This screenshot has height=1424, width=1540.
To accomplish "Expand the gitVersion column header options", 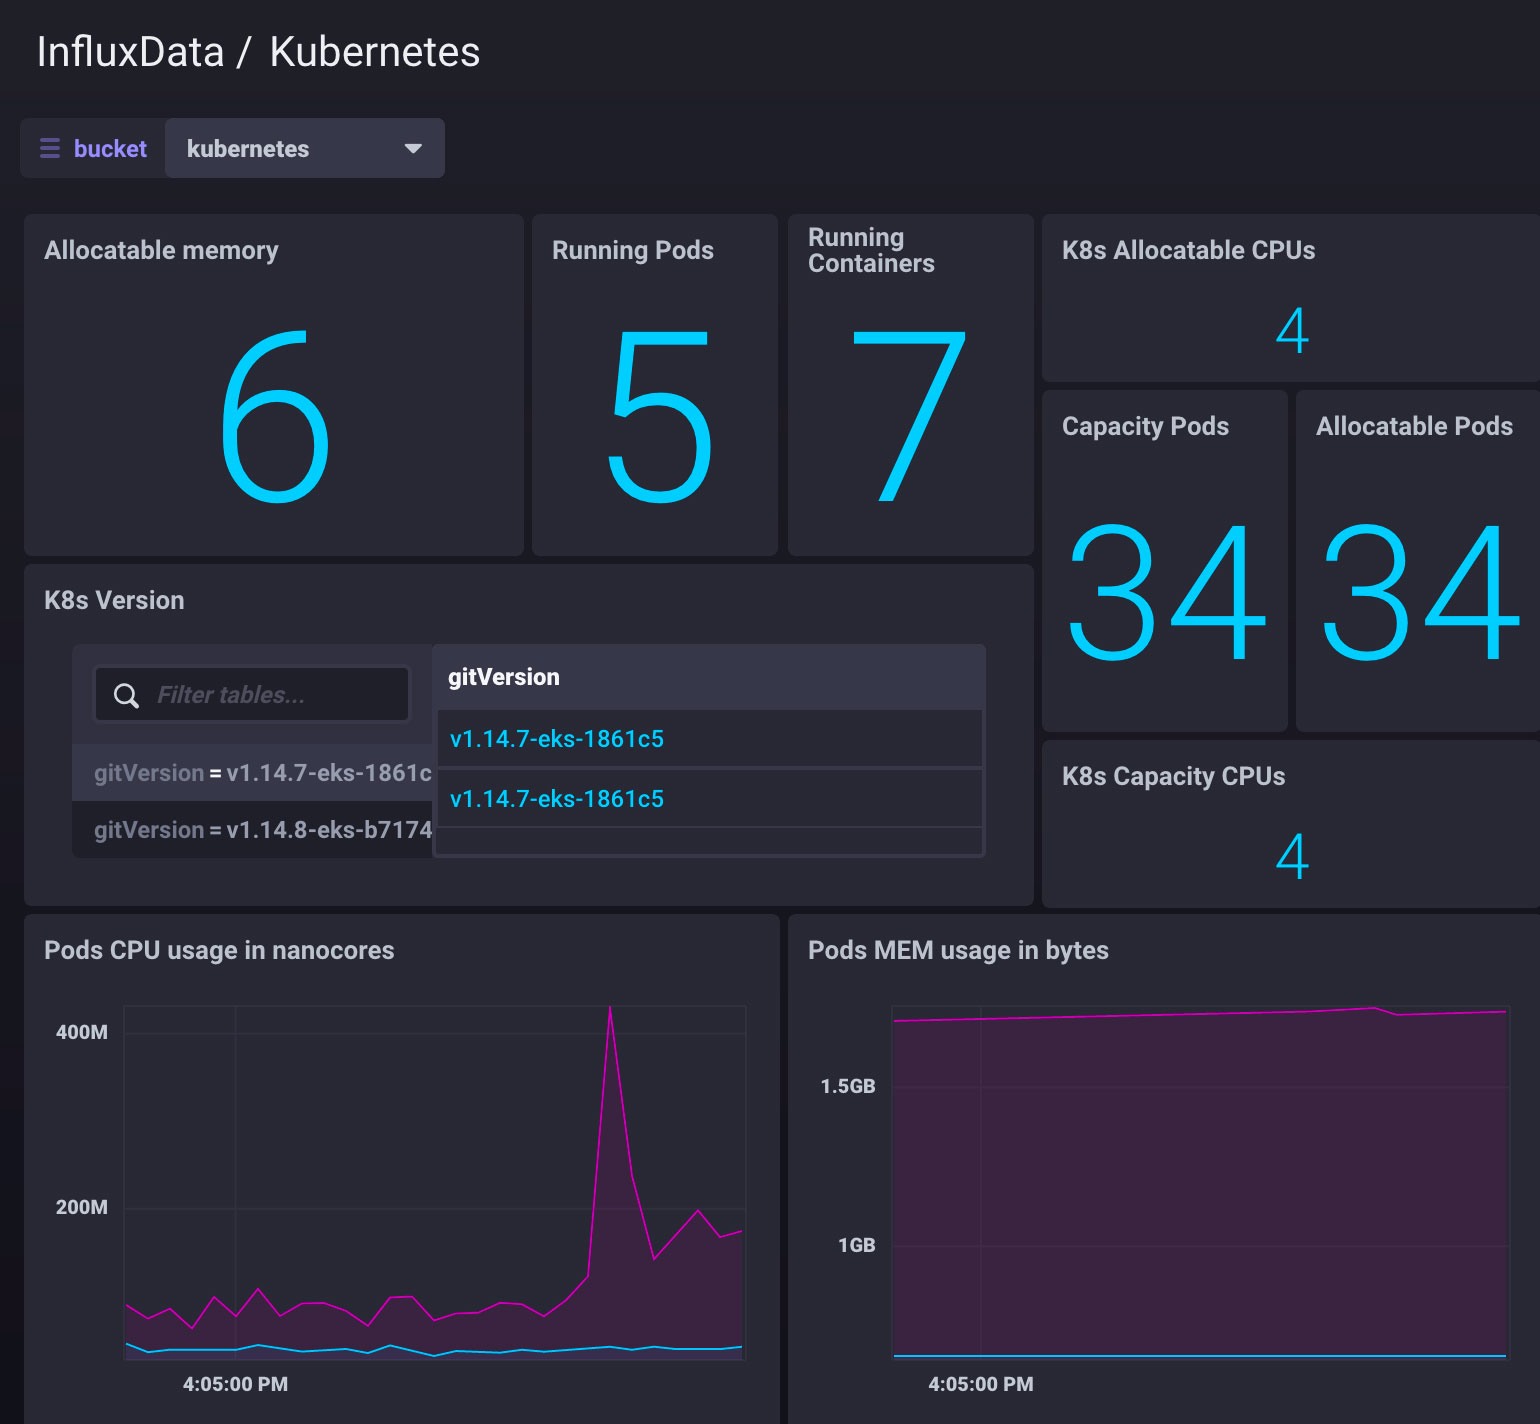I will pyautogui.click(x=503, y=676).
